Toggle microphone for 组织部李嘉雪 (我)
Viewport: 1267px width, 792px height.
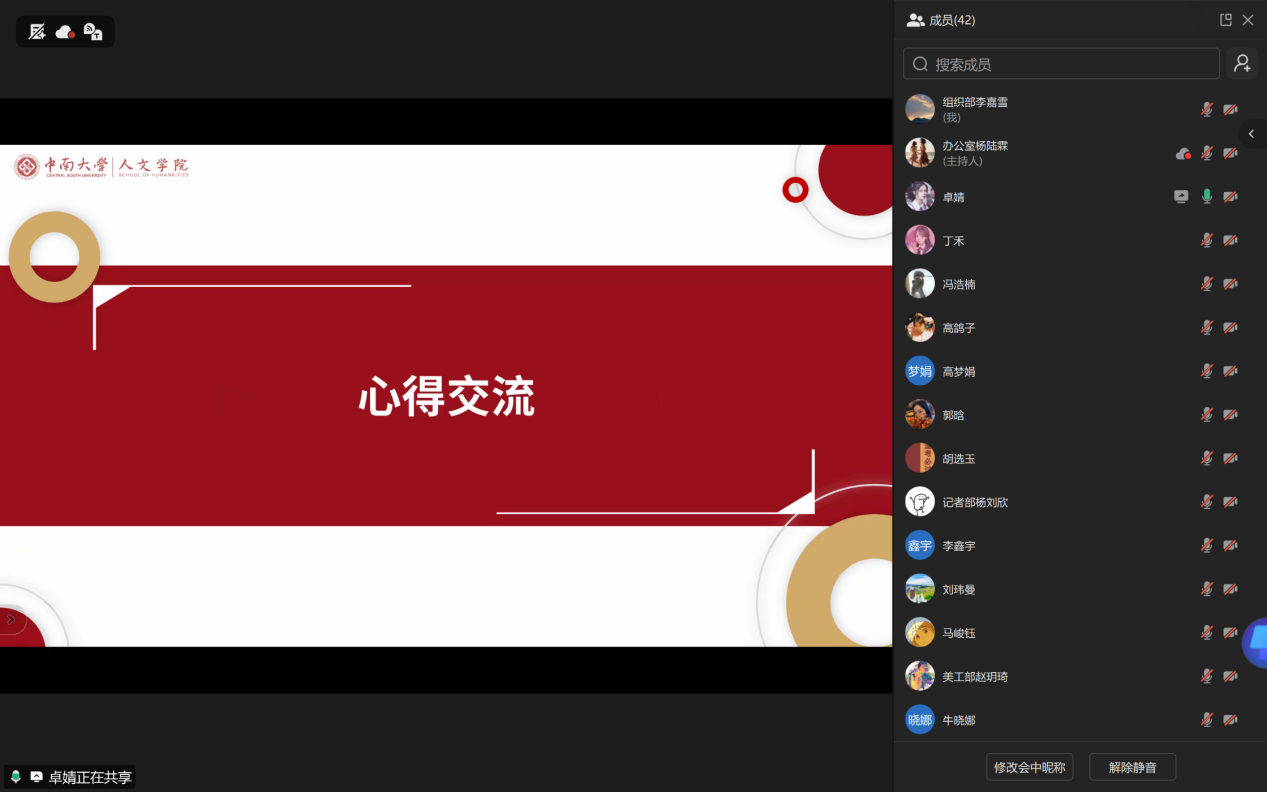tap(1207, 110)
